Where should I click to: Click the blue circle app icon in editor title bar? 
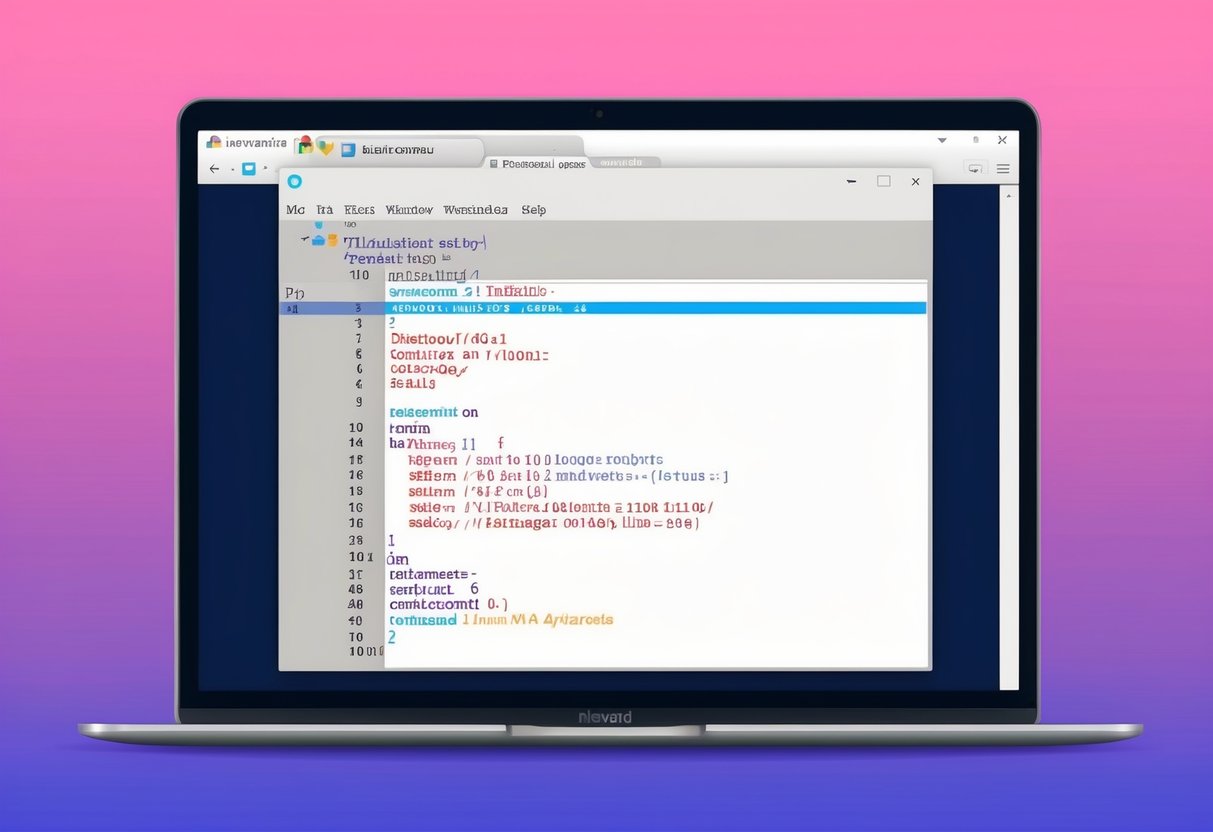pos(294,181)
